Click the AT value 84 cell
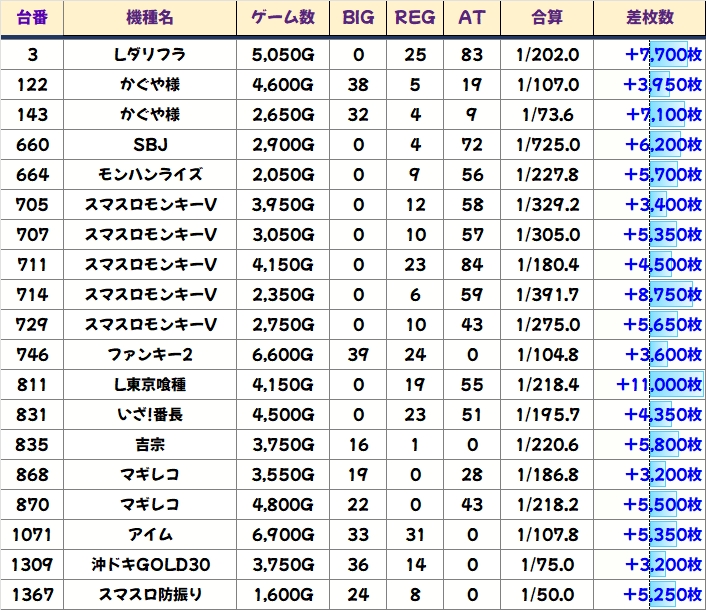706x610 pixels. tap(472, 265)
